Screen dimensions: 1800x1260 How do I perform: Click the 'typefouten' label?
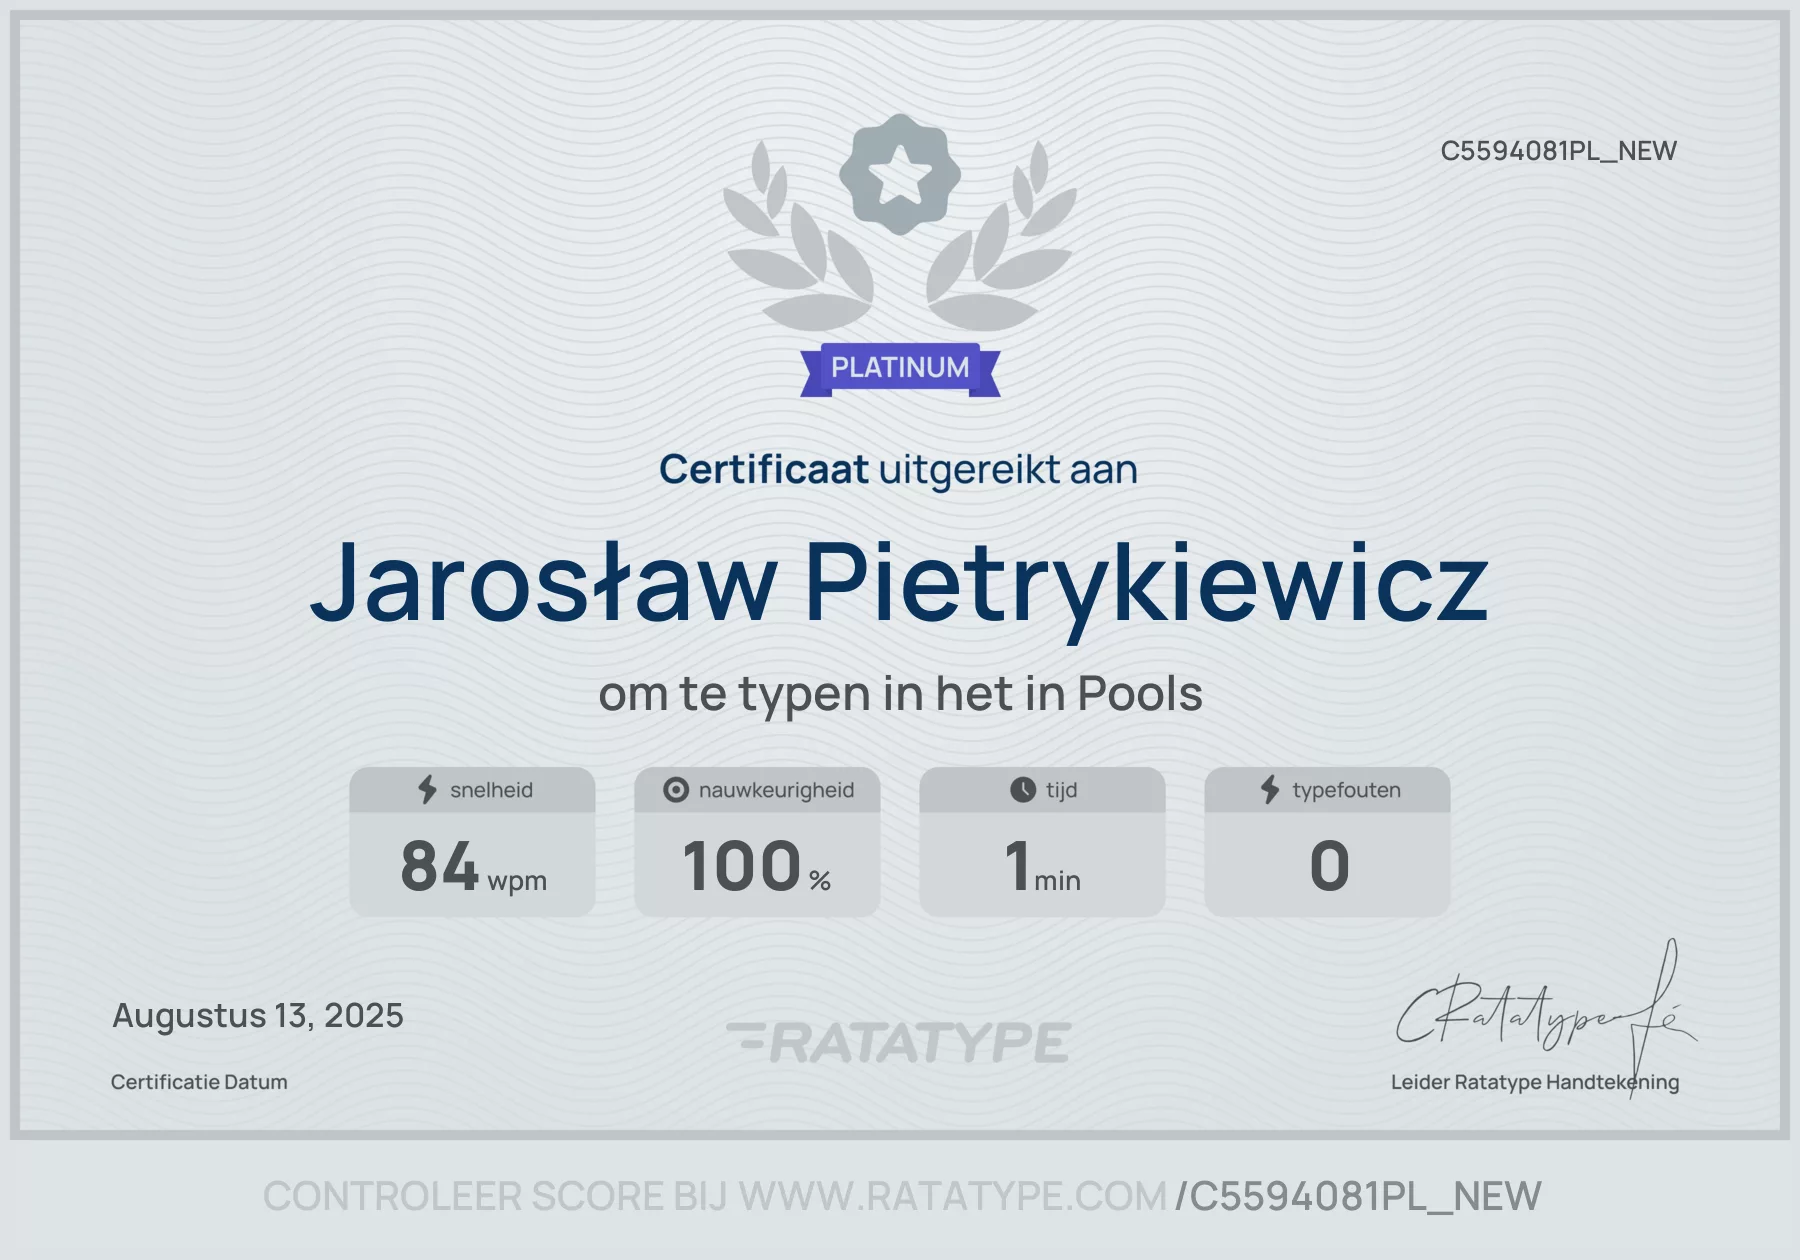pyautogui.click(x=1346, y=790)
